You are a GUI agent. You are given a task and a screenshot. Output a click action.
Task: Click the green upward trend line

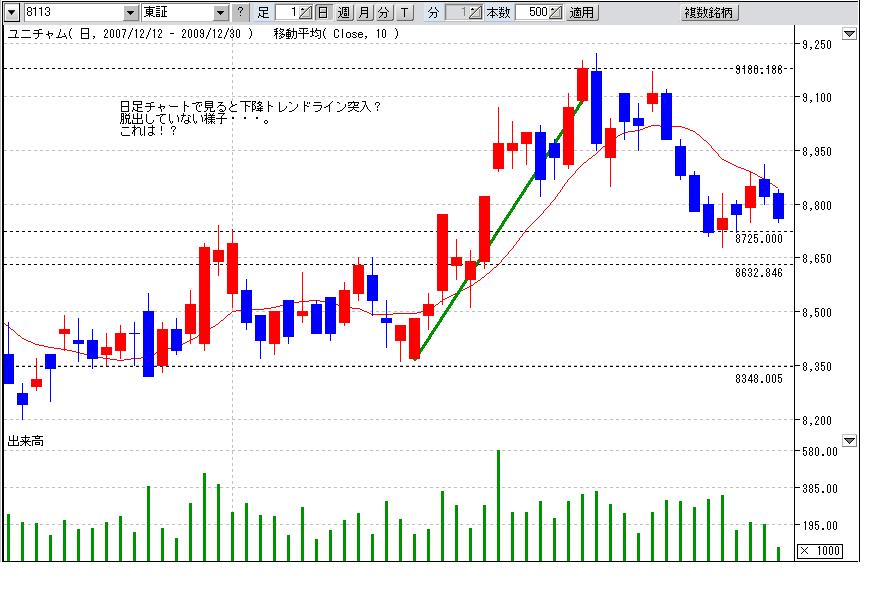[499, 231]
